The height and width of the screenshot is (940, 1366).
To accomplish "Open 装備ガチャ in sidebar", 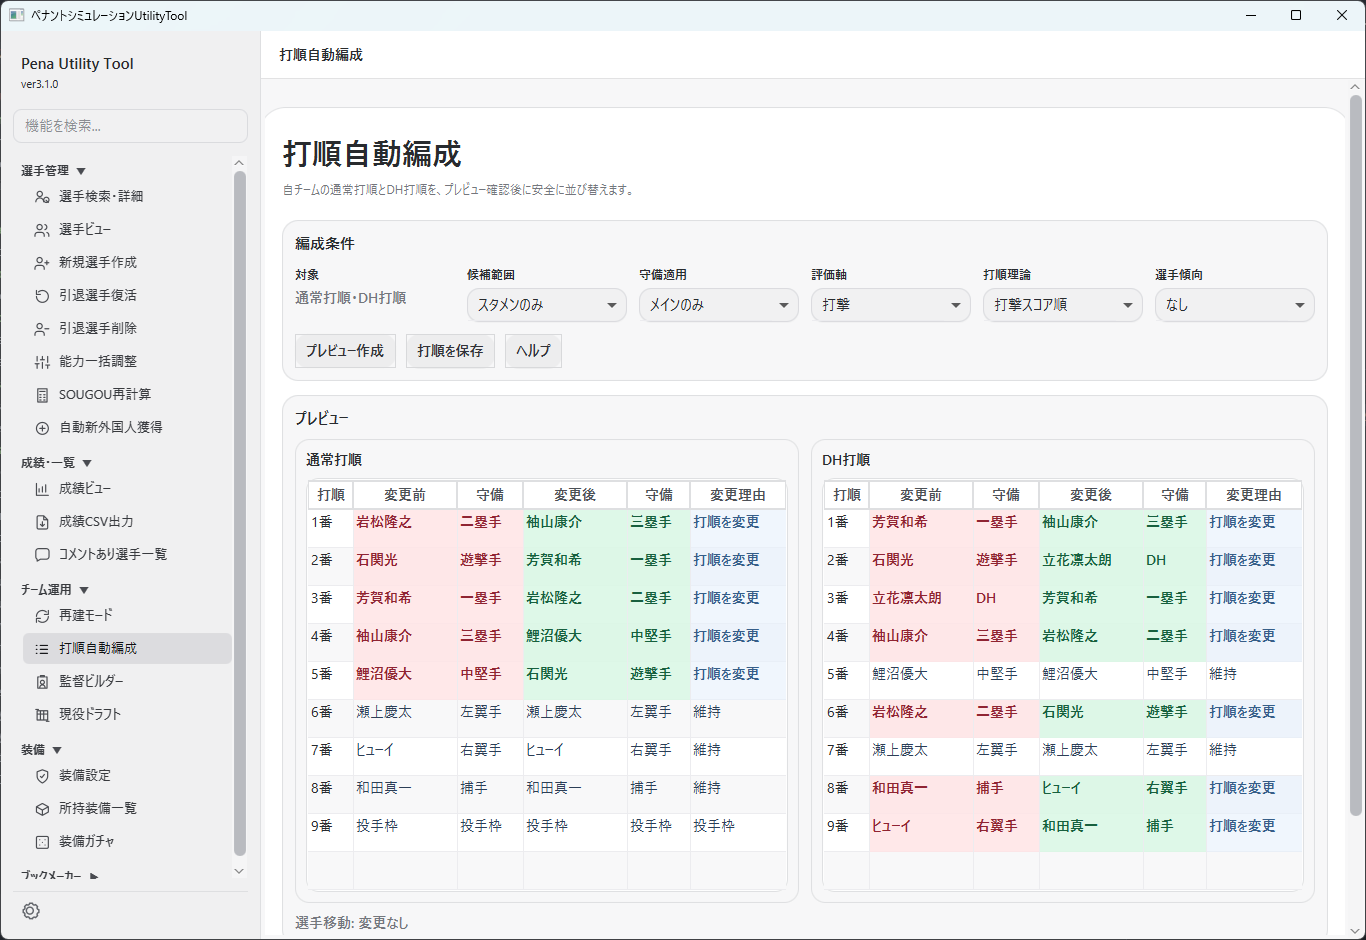I will coord(127,842).
